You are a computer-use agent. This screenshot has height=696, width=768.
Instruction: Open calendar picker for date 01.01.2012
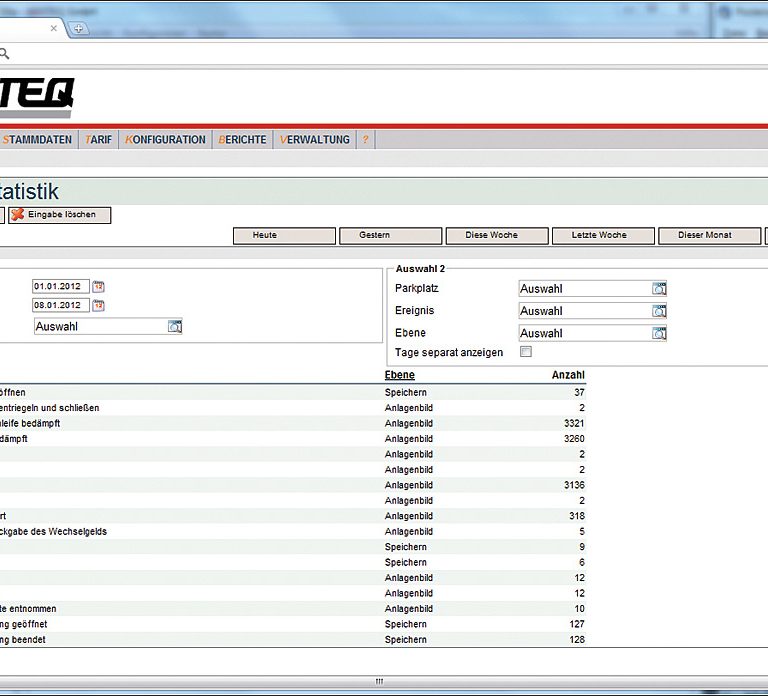pyautogui.click(x=98, y=287)
